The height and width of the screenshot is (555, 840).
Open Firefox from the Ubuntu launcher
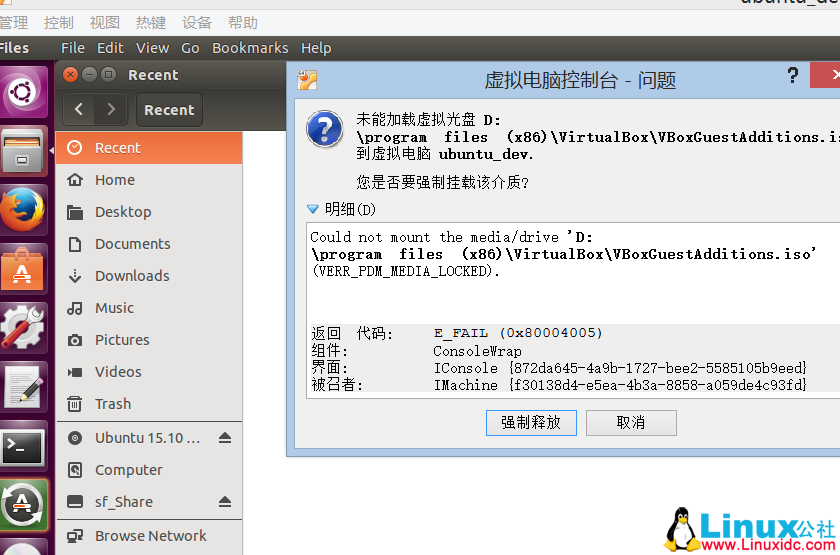[x=23, y=209]
